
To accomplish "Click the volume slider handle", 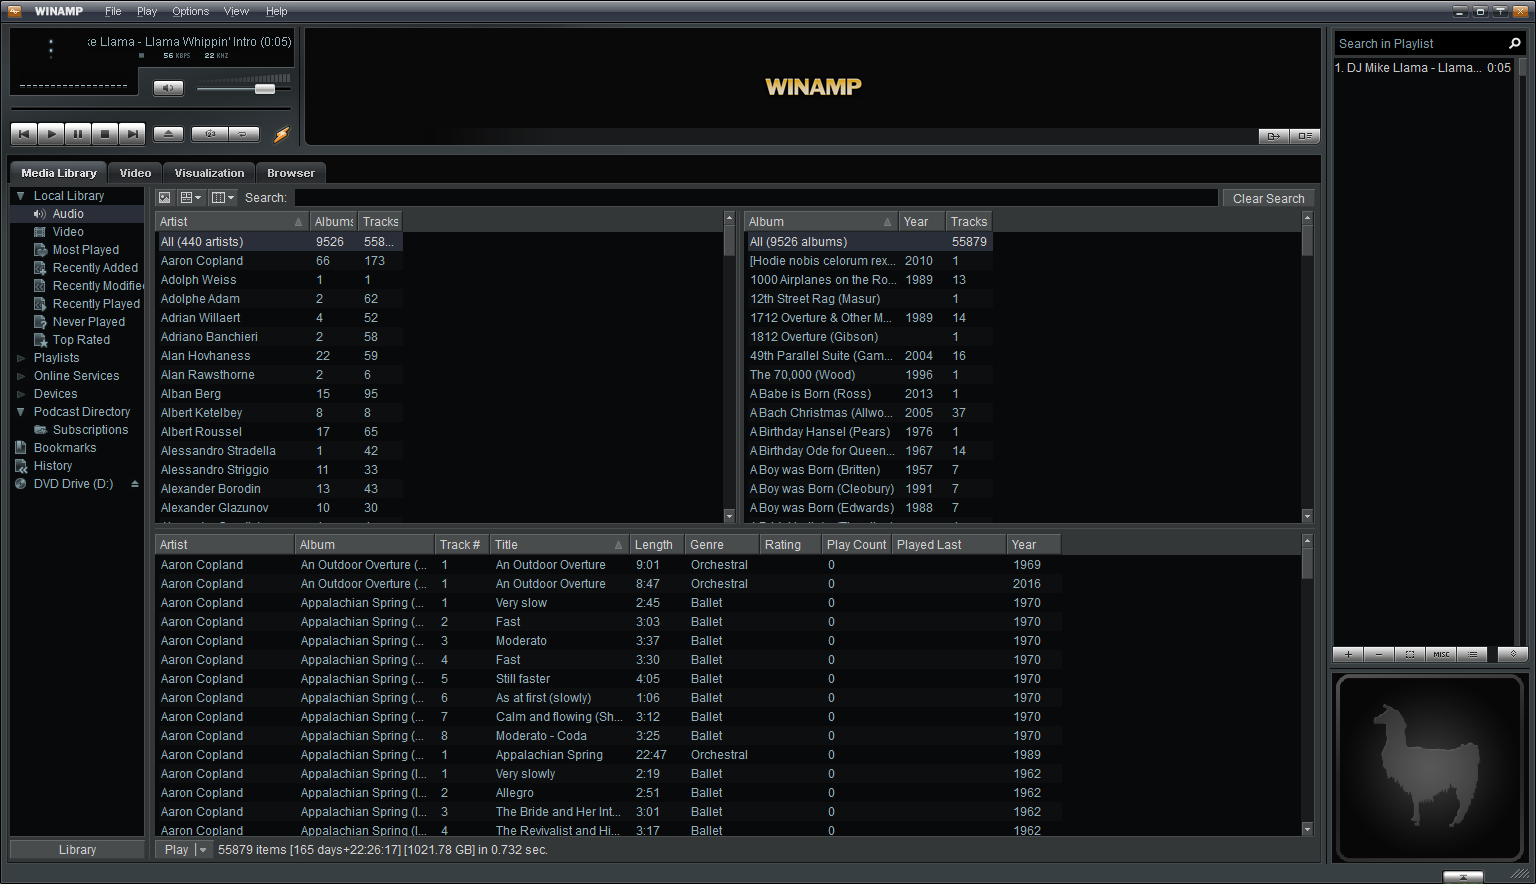I will tap(265, 89).
